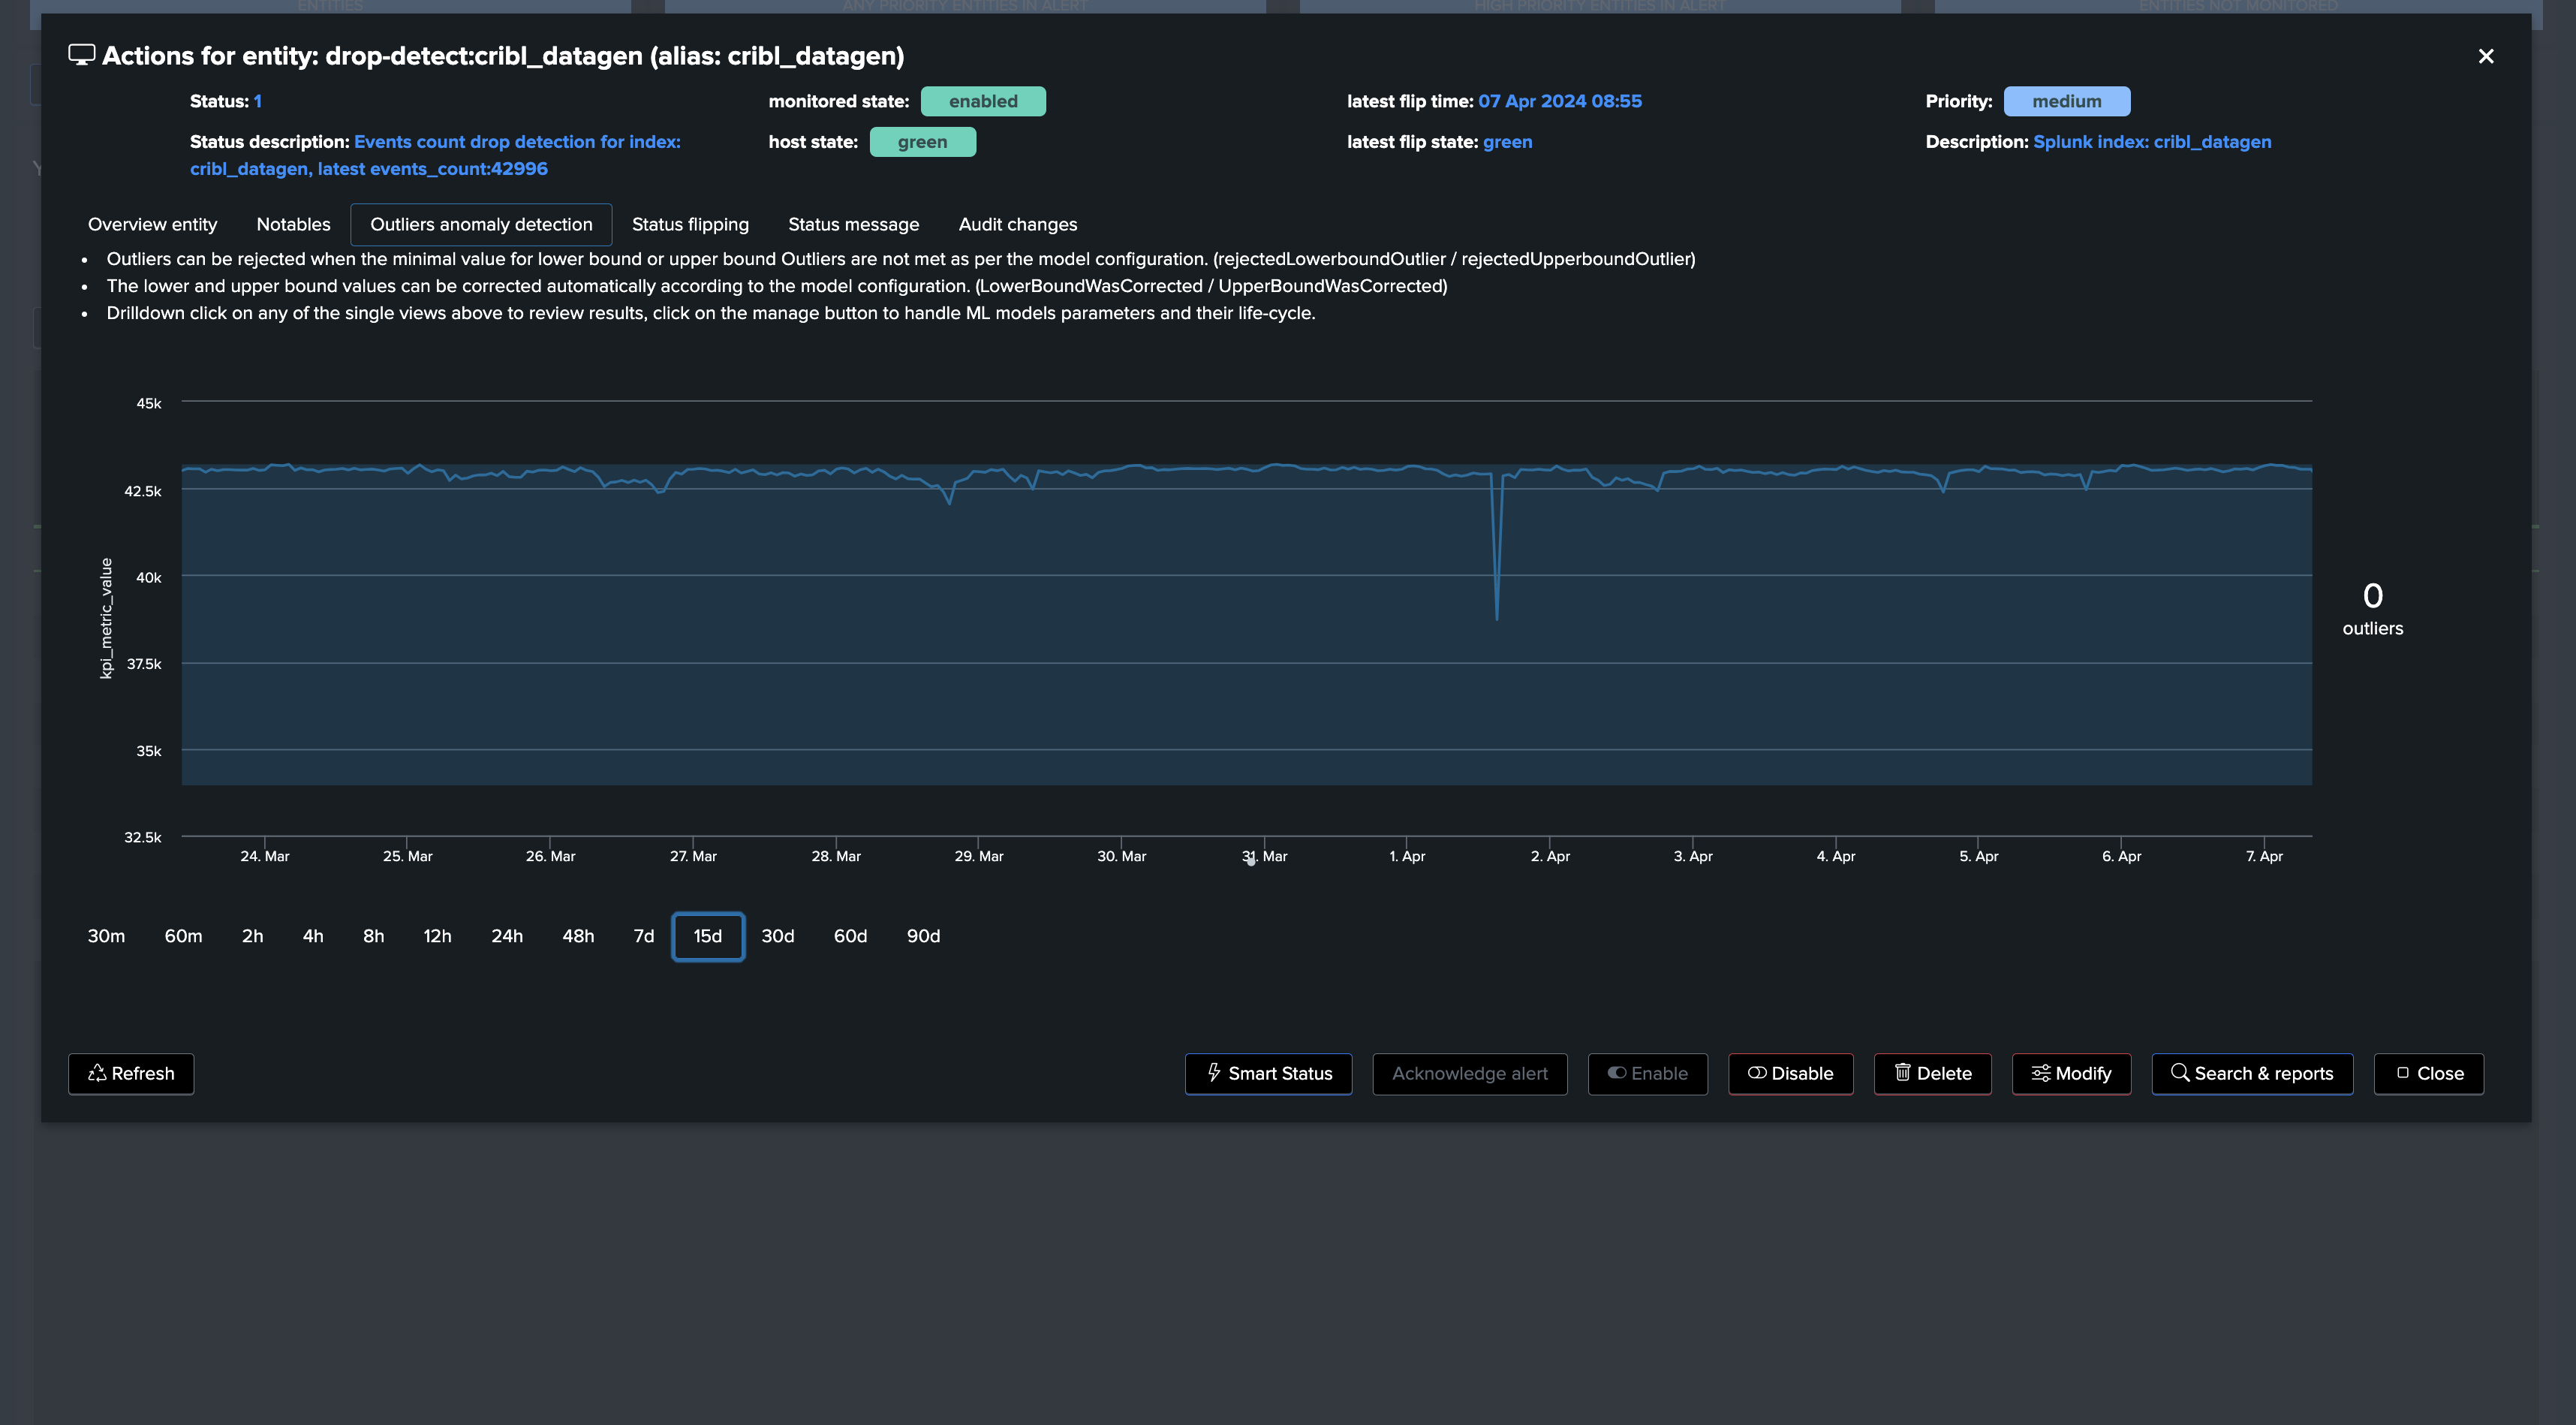
Task: Click the latest flip time date link
Action: tap(1559, 101)
